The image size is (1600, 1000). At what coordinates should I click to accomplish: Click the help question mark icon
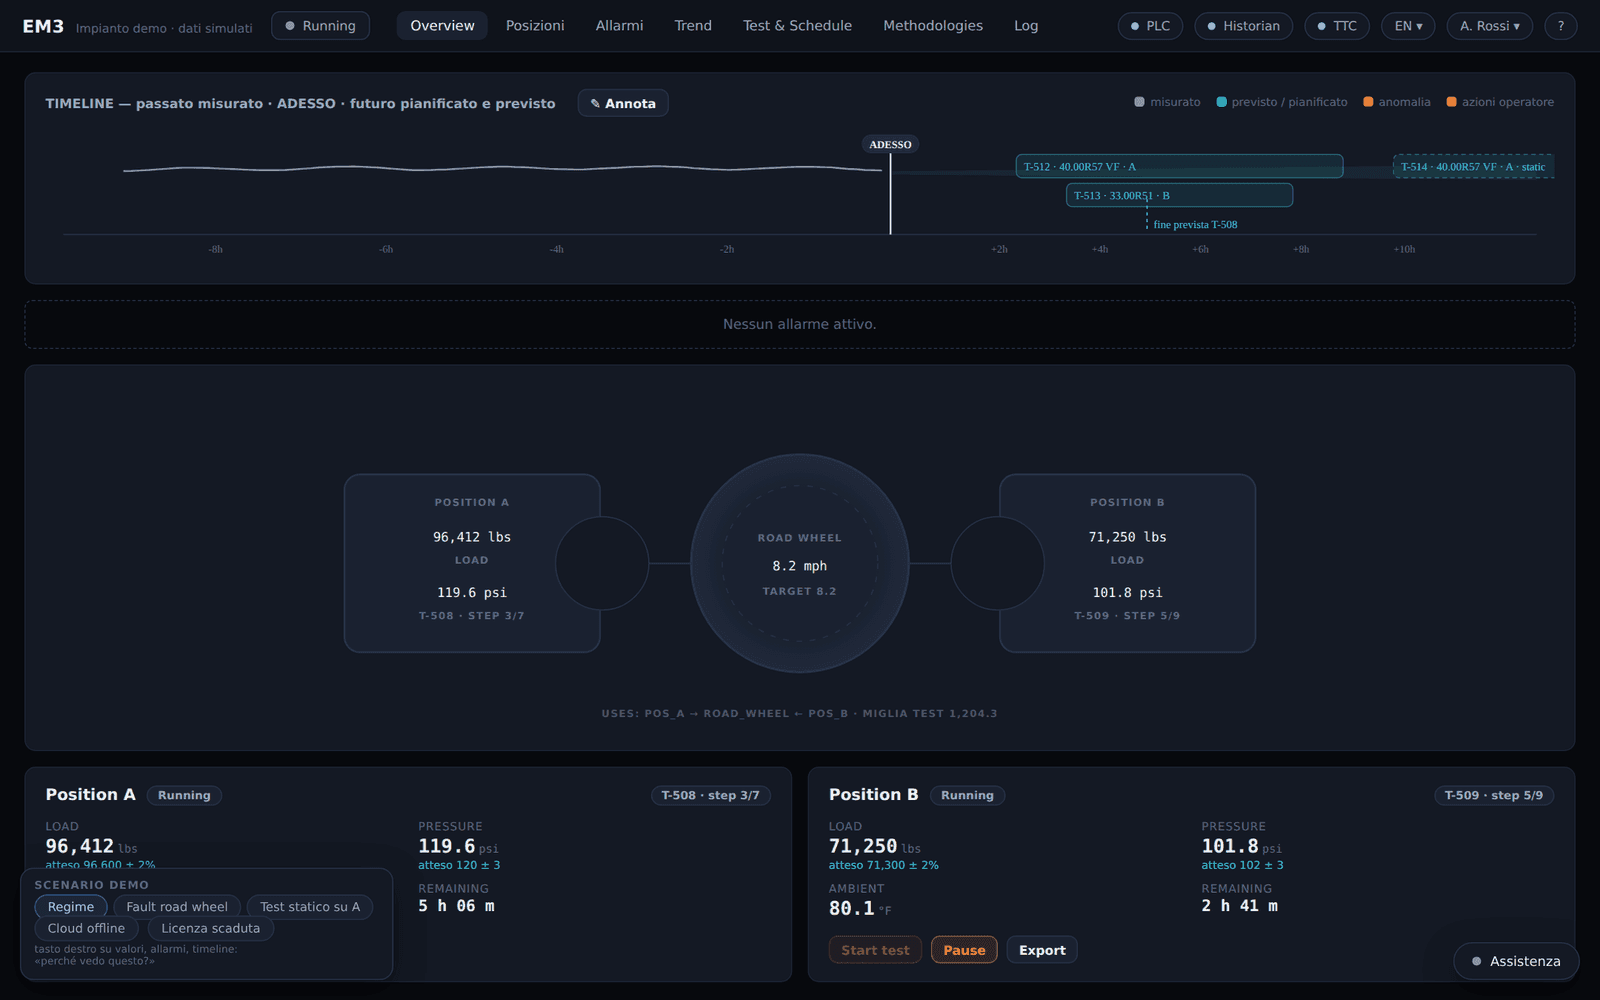(1560, 26)
